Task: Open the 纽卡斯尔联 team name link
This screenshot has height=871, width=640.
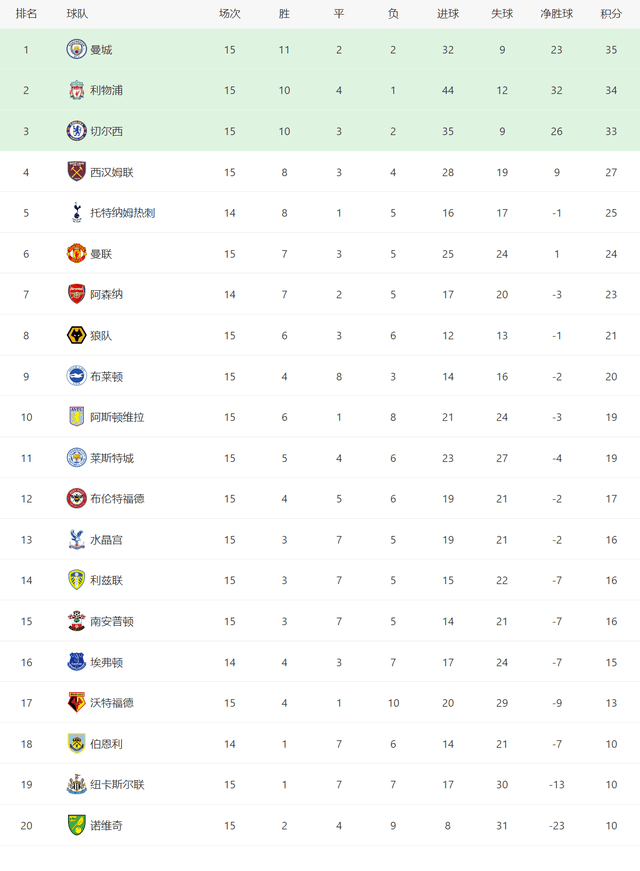Action: click(117, 784)
